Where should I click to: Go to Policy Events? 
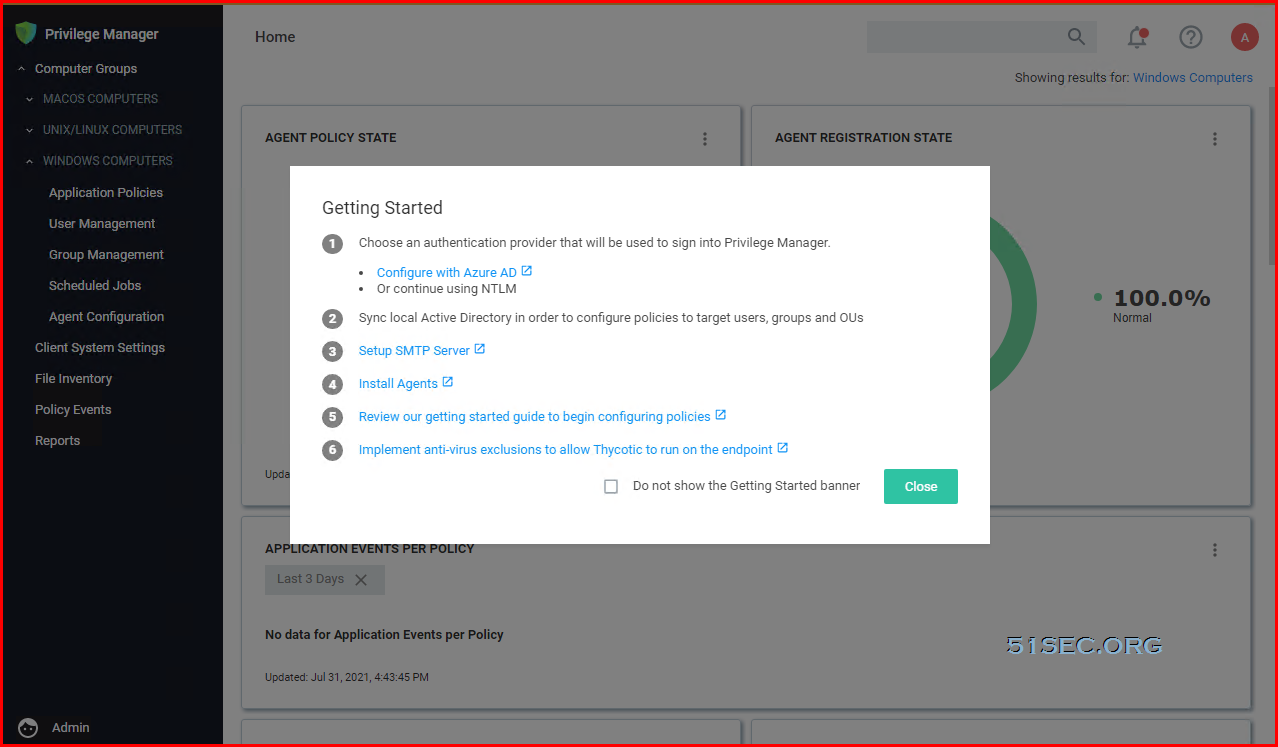coord(73,410)
